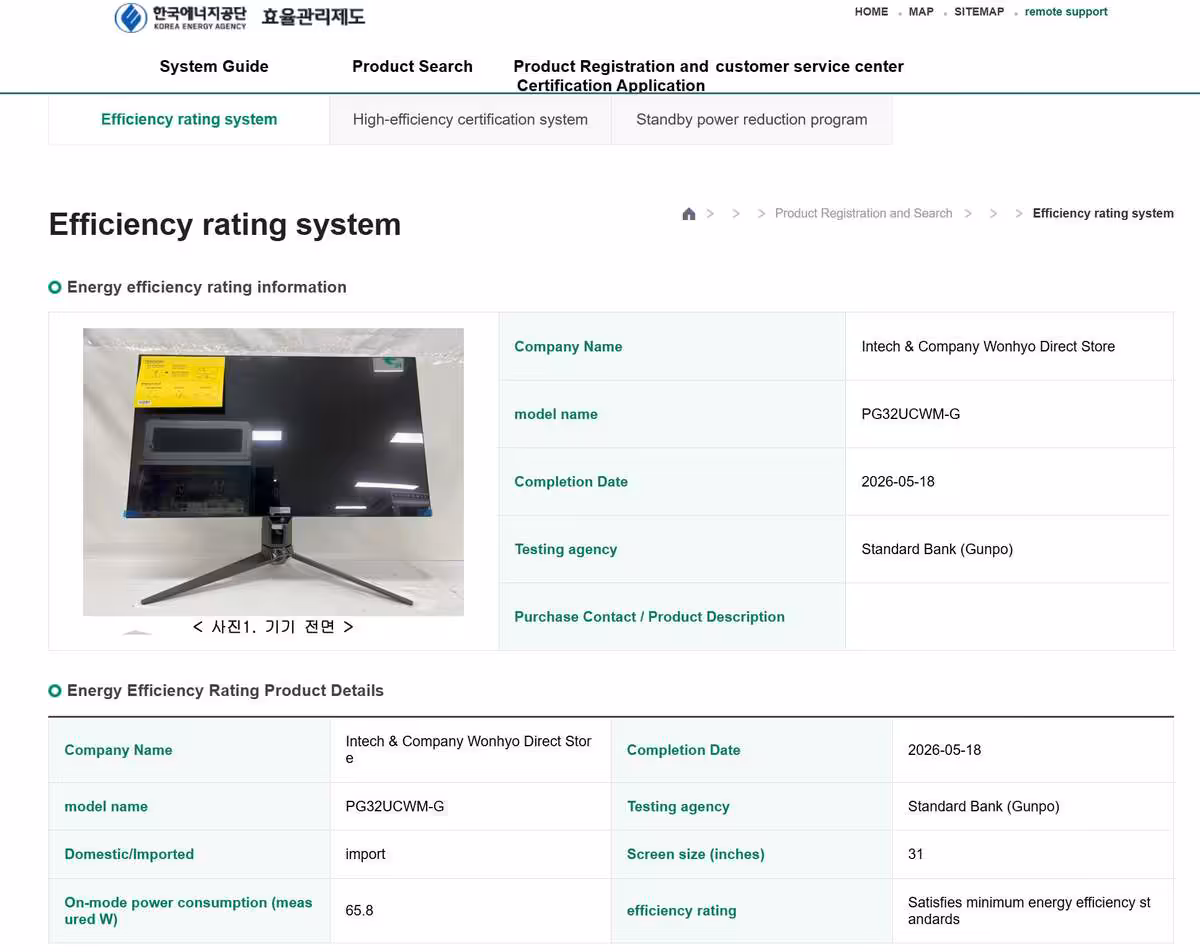Click Energy efficiency rating information heading
Image resolution: width=1200 pixels, height=952 pixels.
(x=206, y=287)
